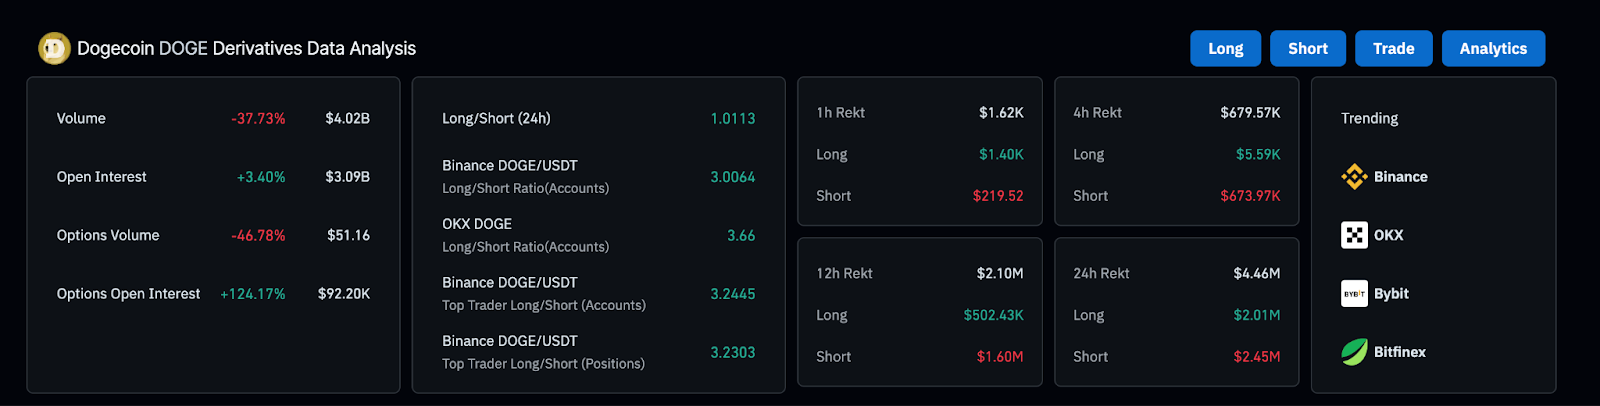Viewport: 1600px width, 406px height.
Task: Click the OKX logo icon
Action: pyautogui.click(x=1354, y=235)
